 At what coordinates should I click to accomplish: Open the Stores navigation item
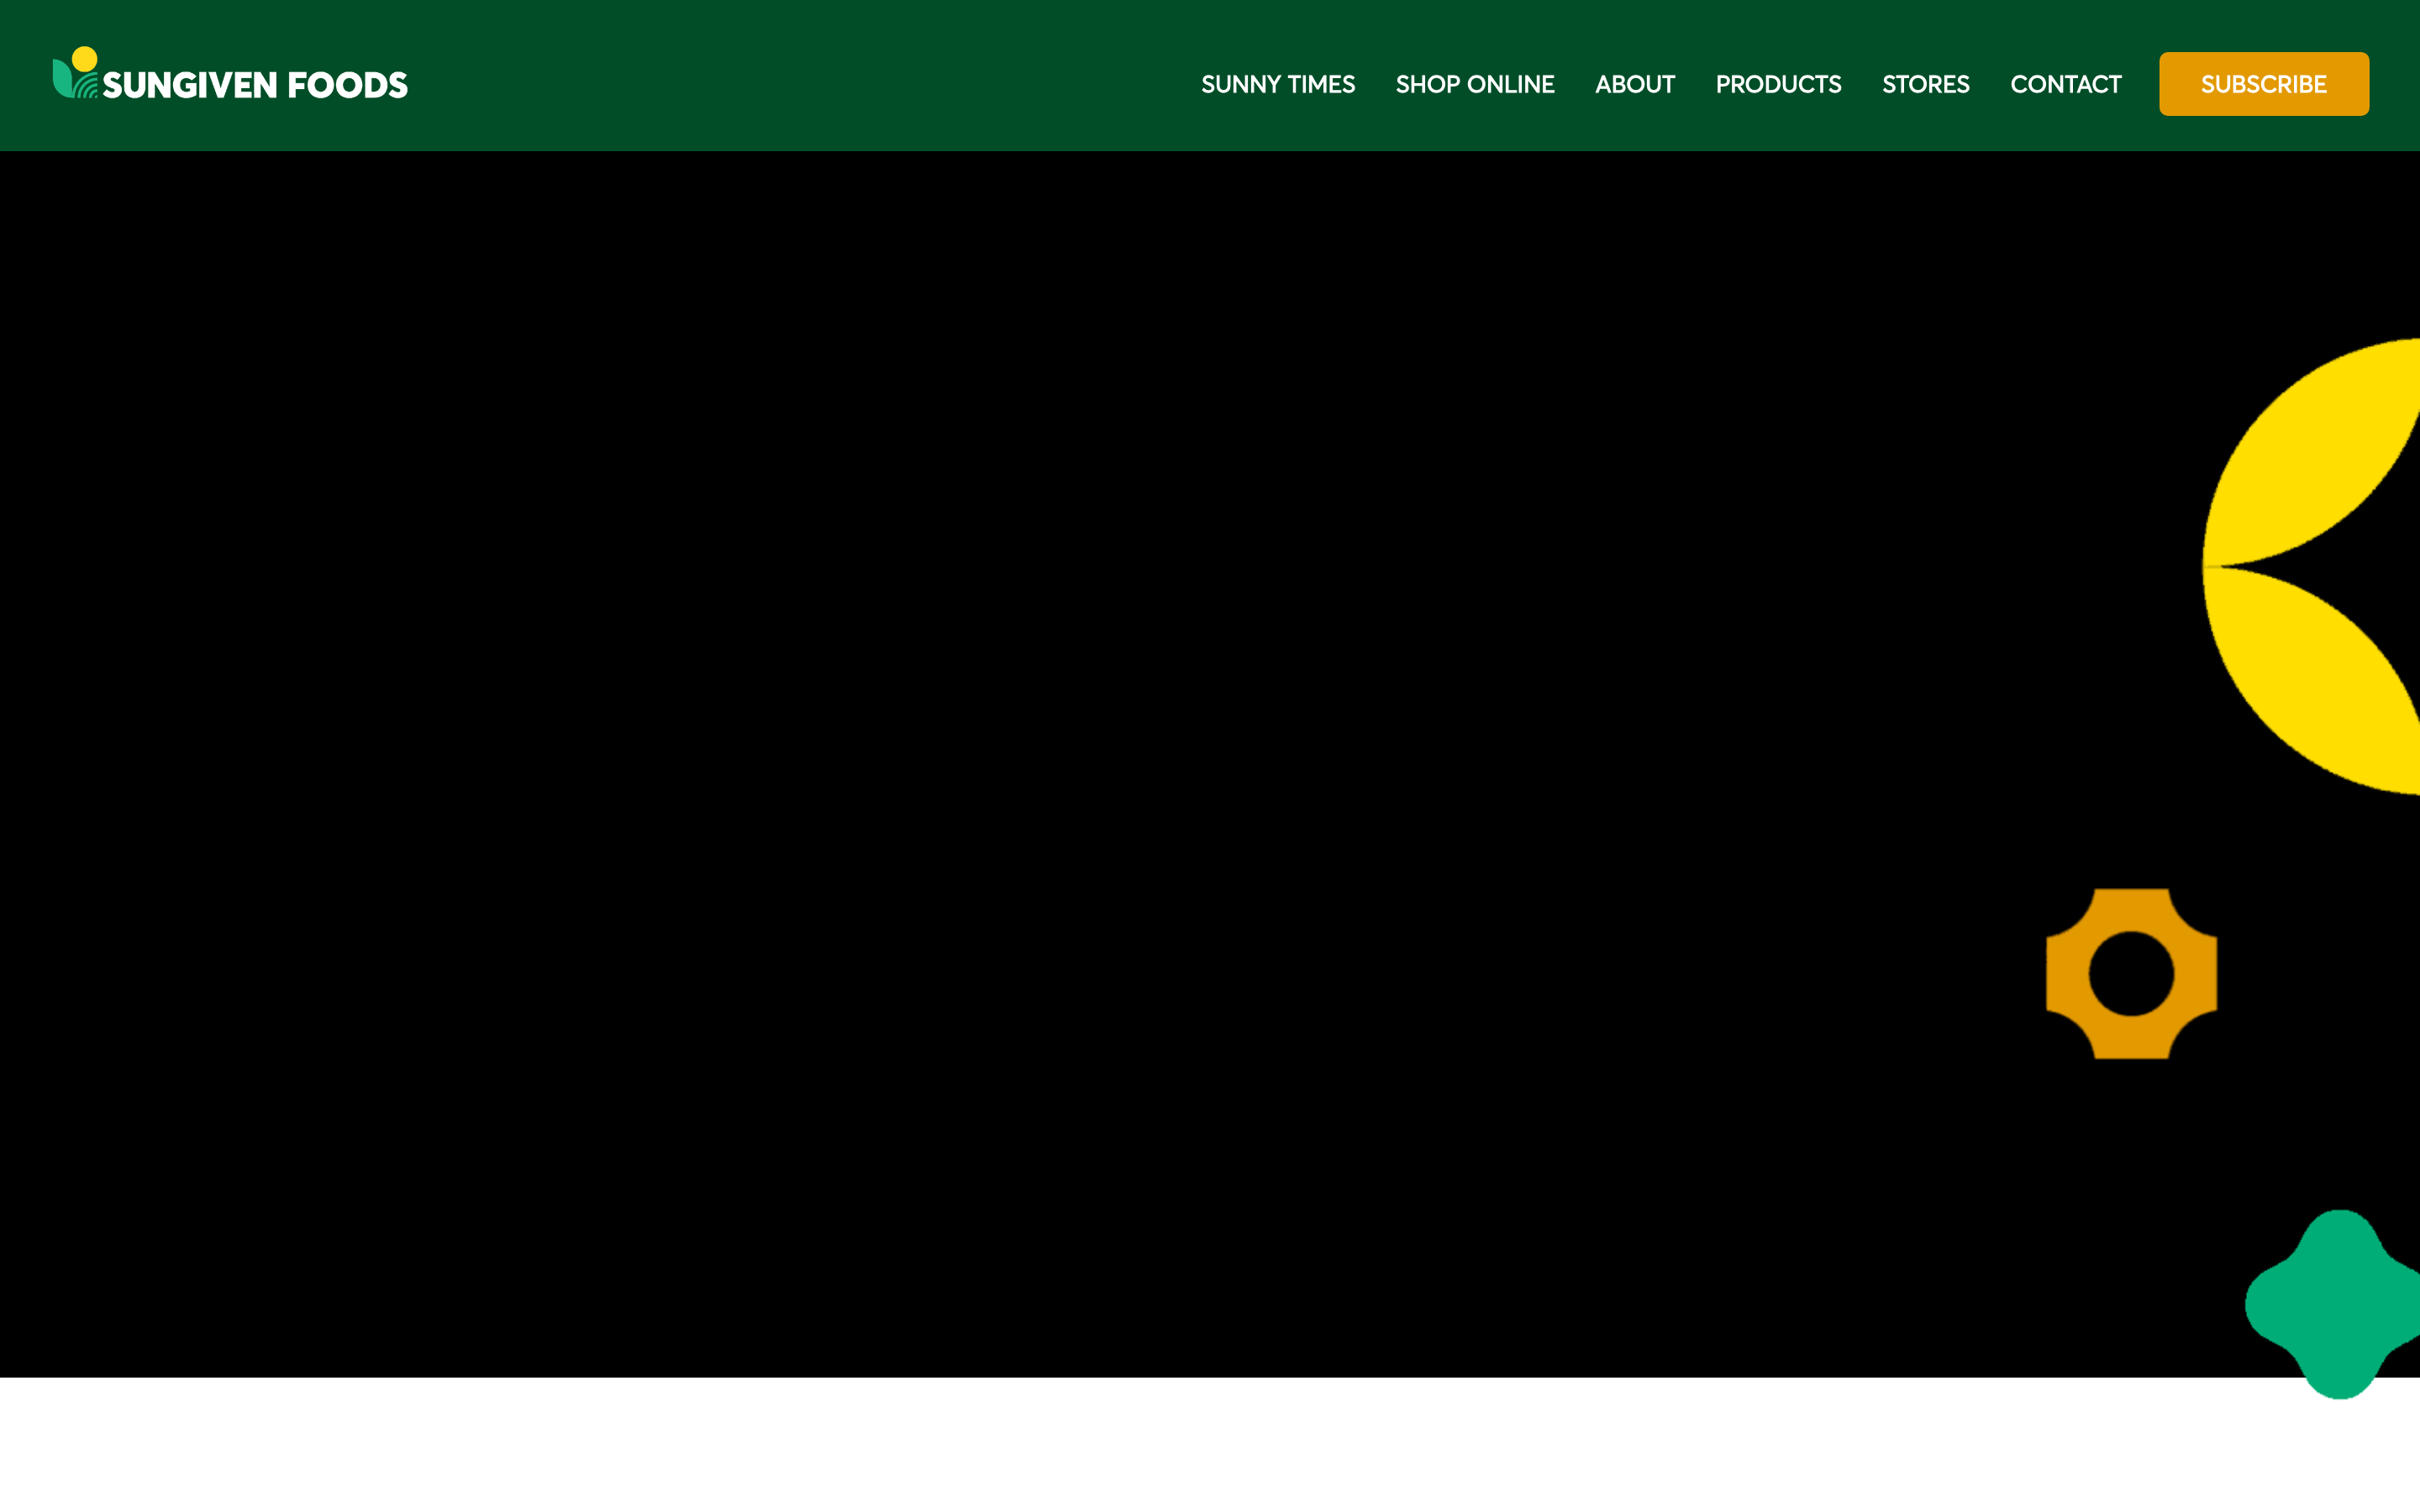(x=1925, y=84)
